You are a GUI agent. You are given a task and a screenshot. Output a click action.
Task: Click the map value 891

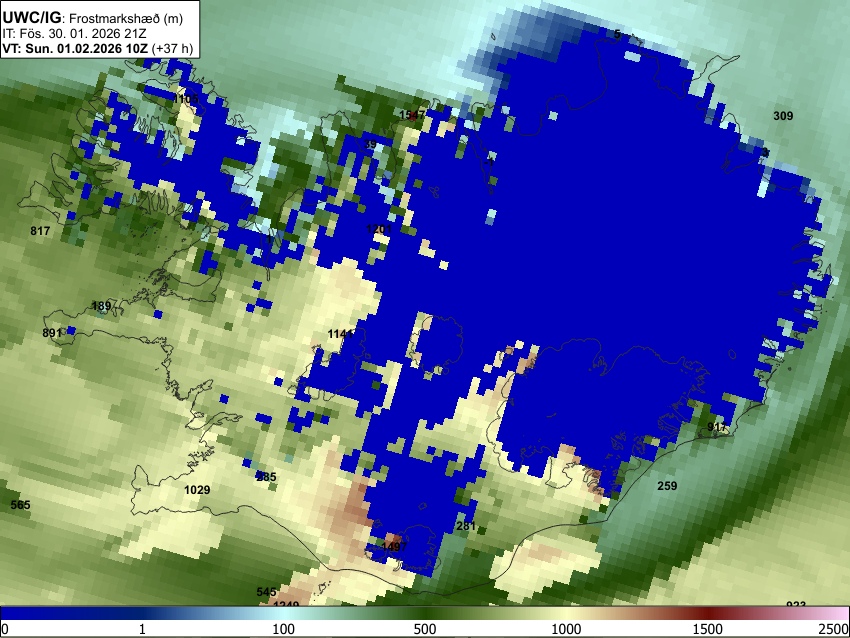pyautogui.click(x=52, y=333)
